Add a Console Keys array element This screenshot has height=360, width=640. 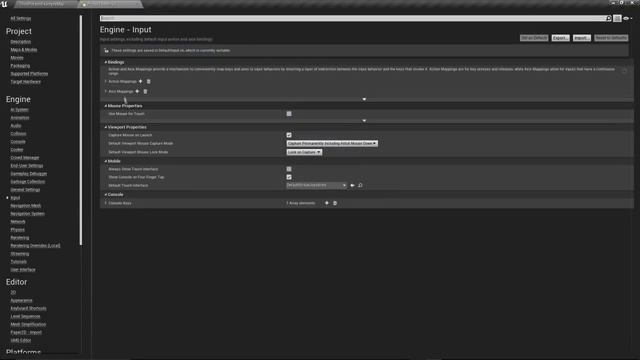coord(327,203)
